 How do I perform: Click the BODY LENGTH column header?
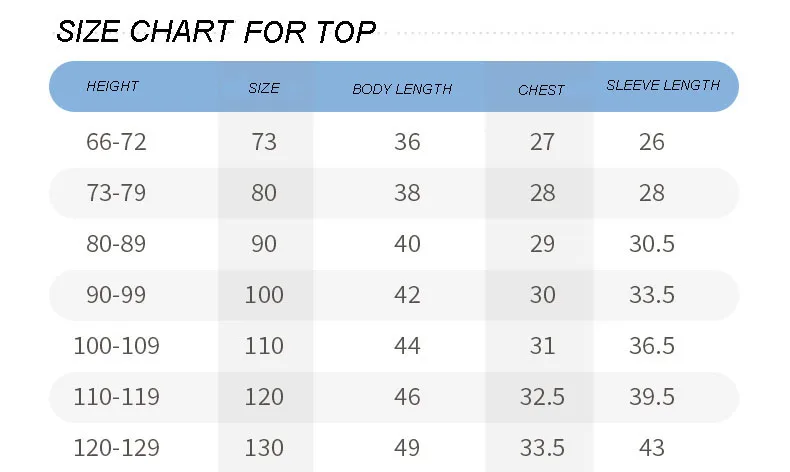pos(402,89)
